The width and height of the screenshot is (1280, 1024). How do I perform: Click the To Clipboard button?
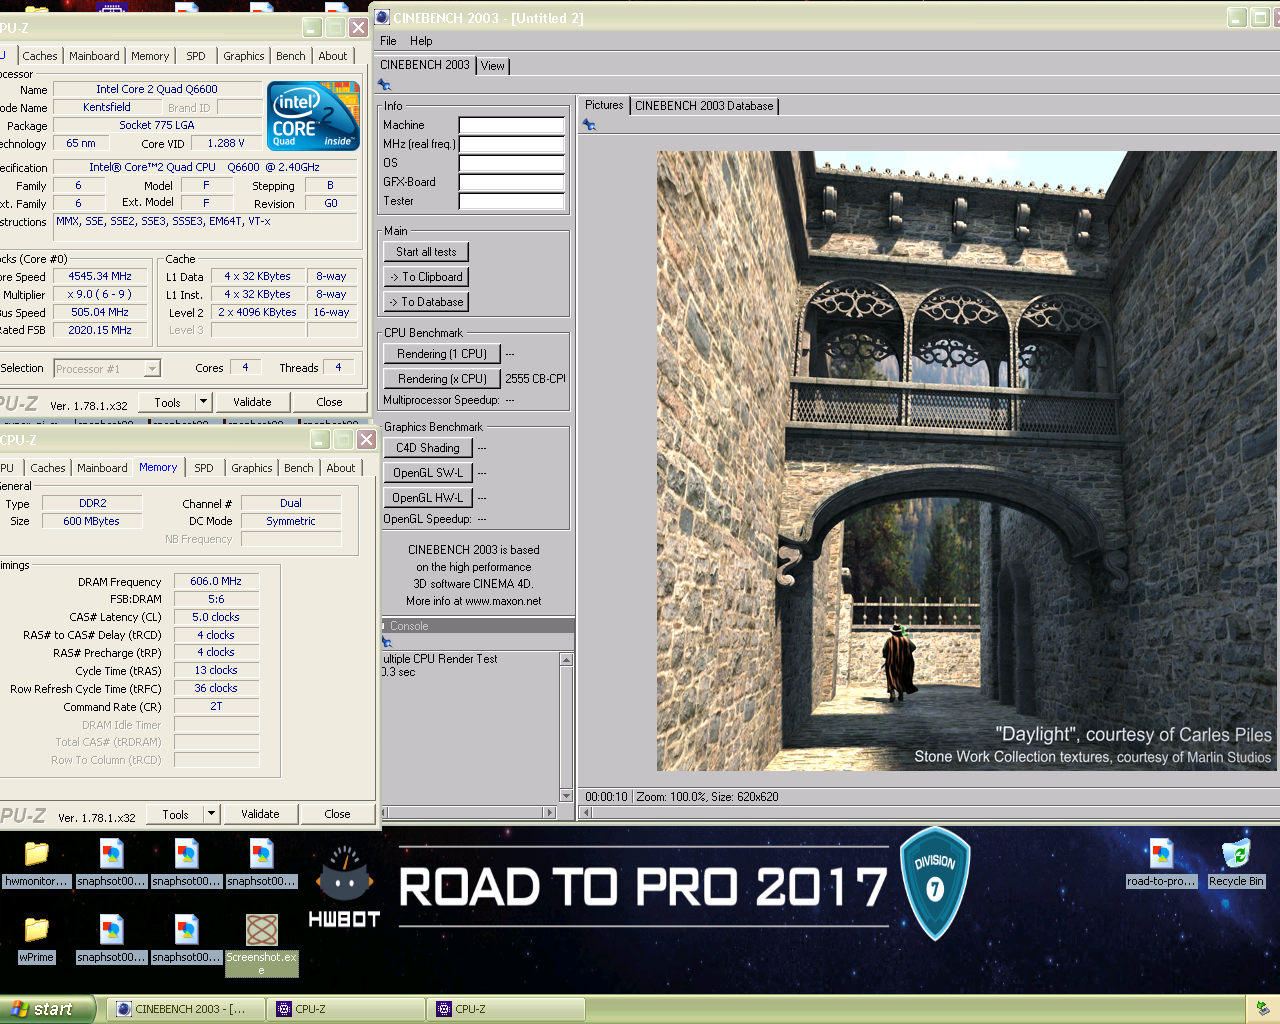426,277
